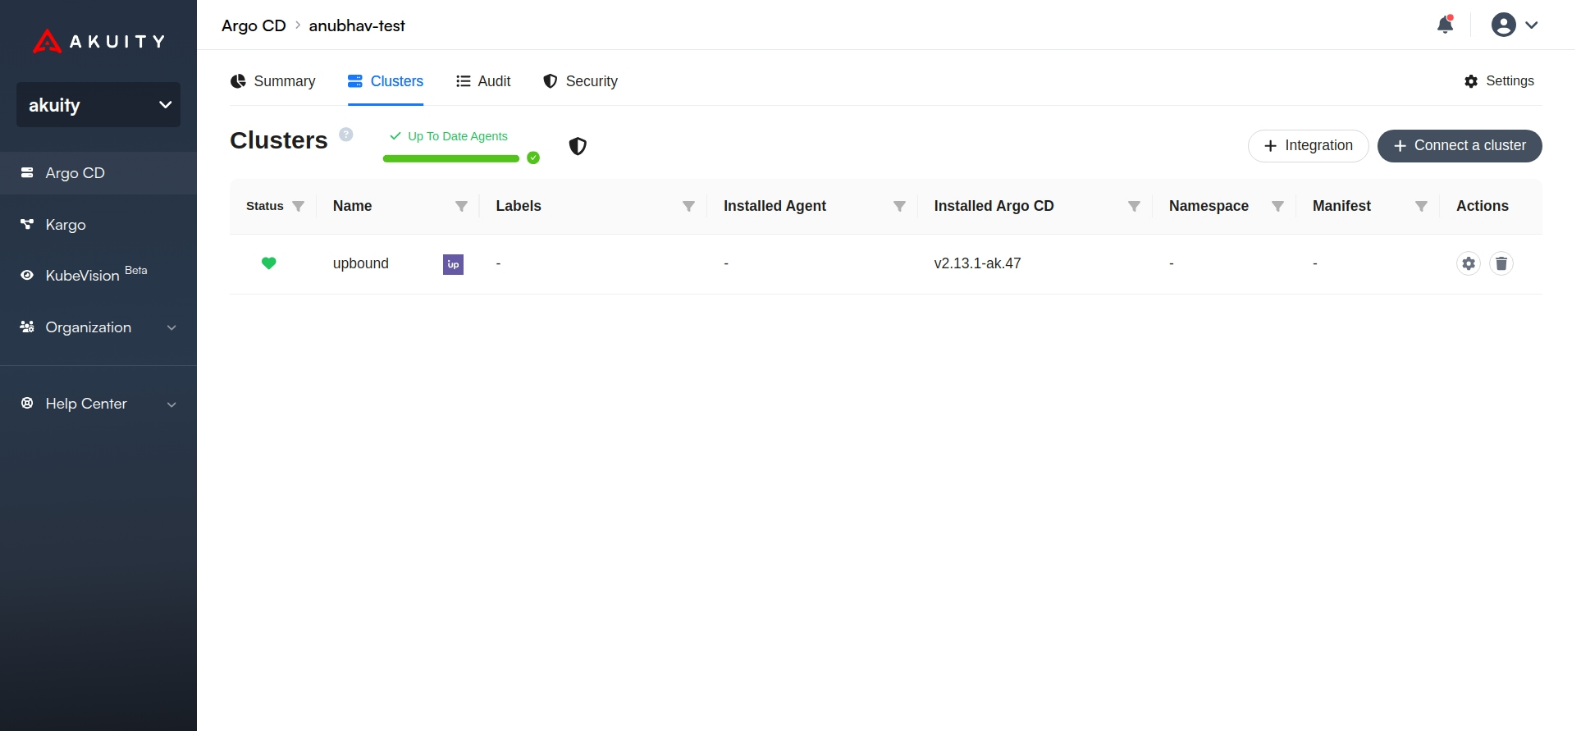
Task: Click the Namespace column header
Action: click(x=1209, y=206)
